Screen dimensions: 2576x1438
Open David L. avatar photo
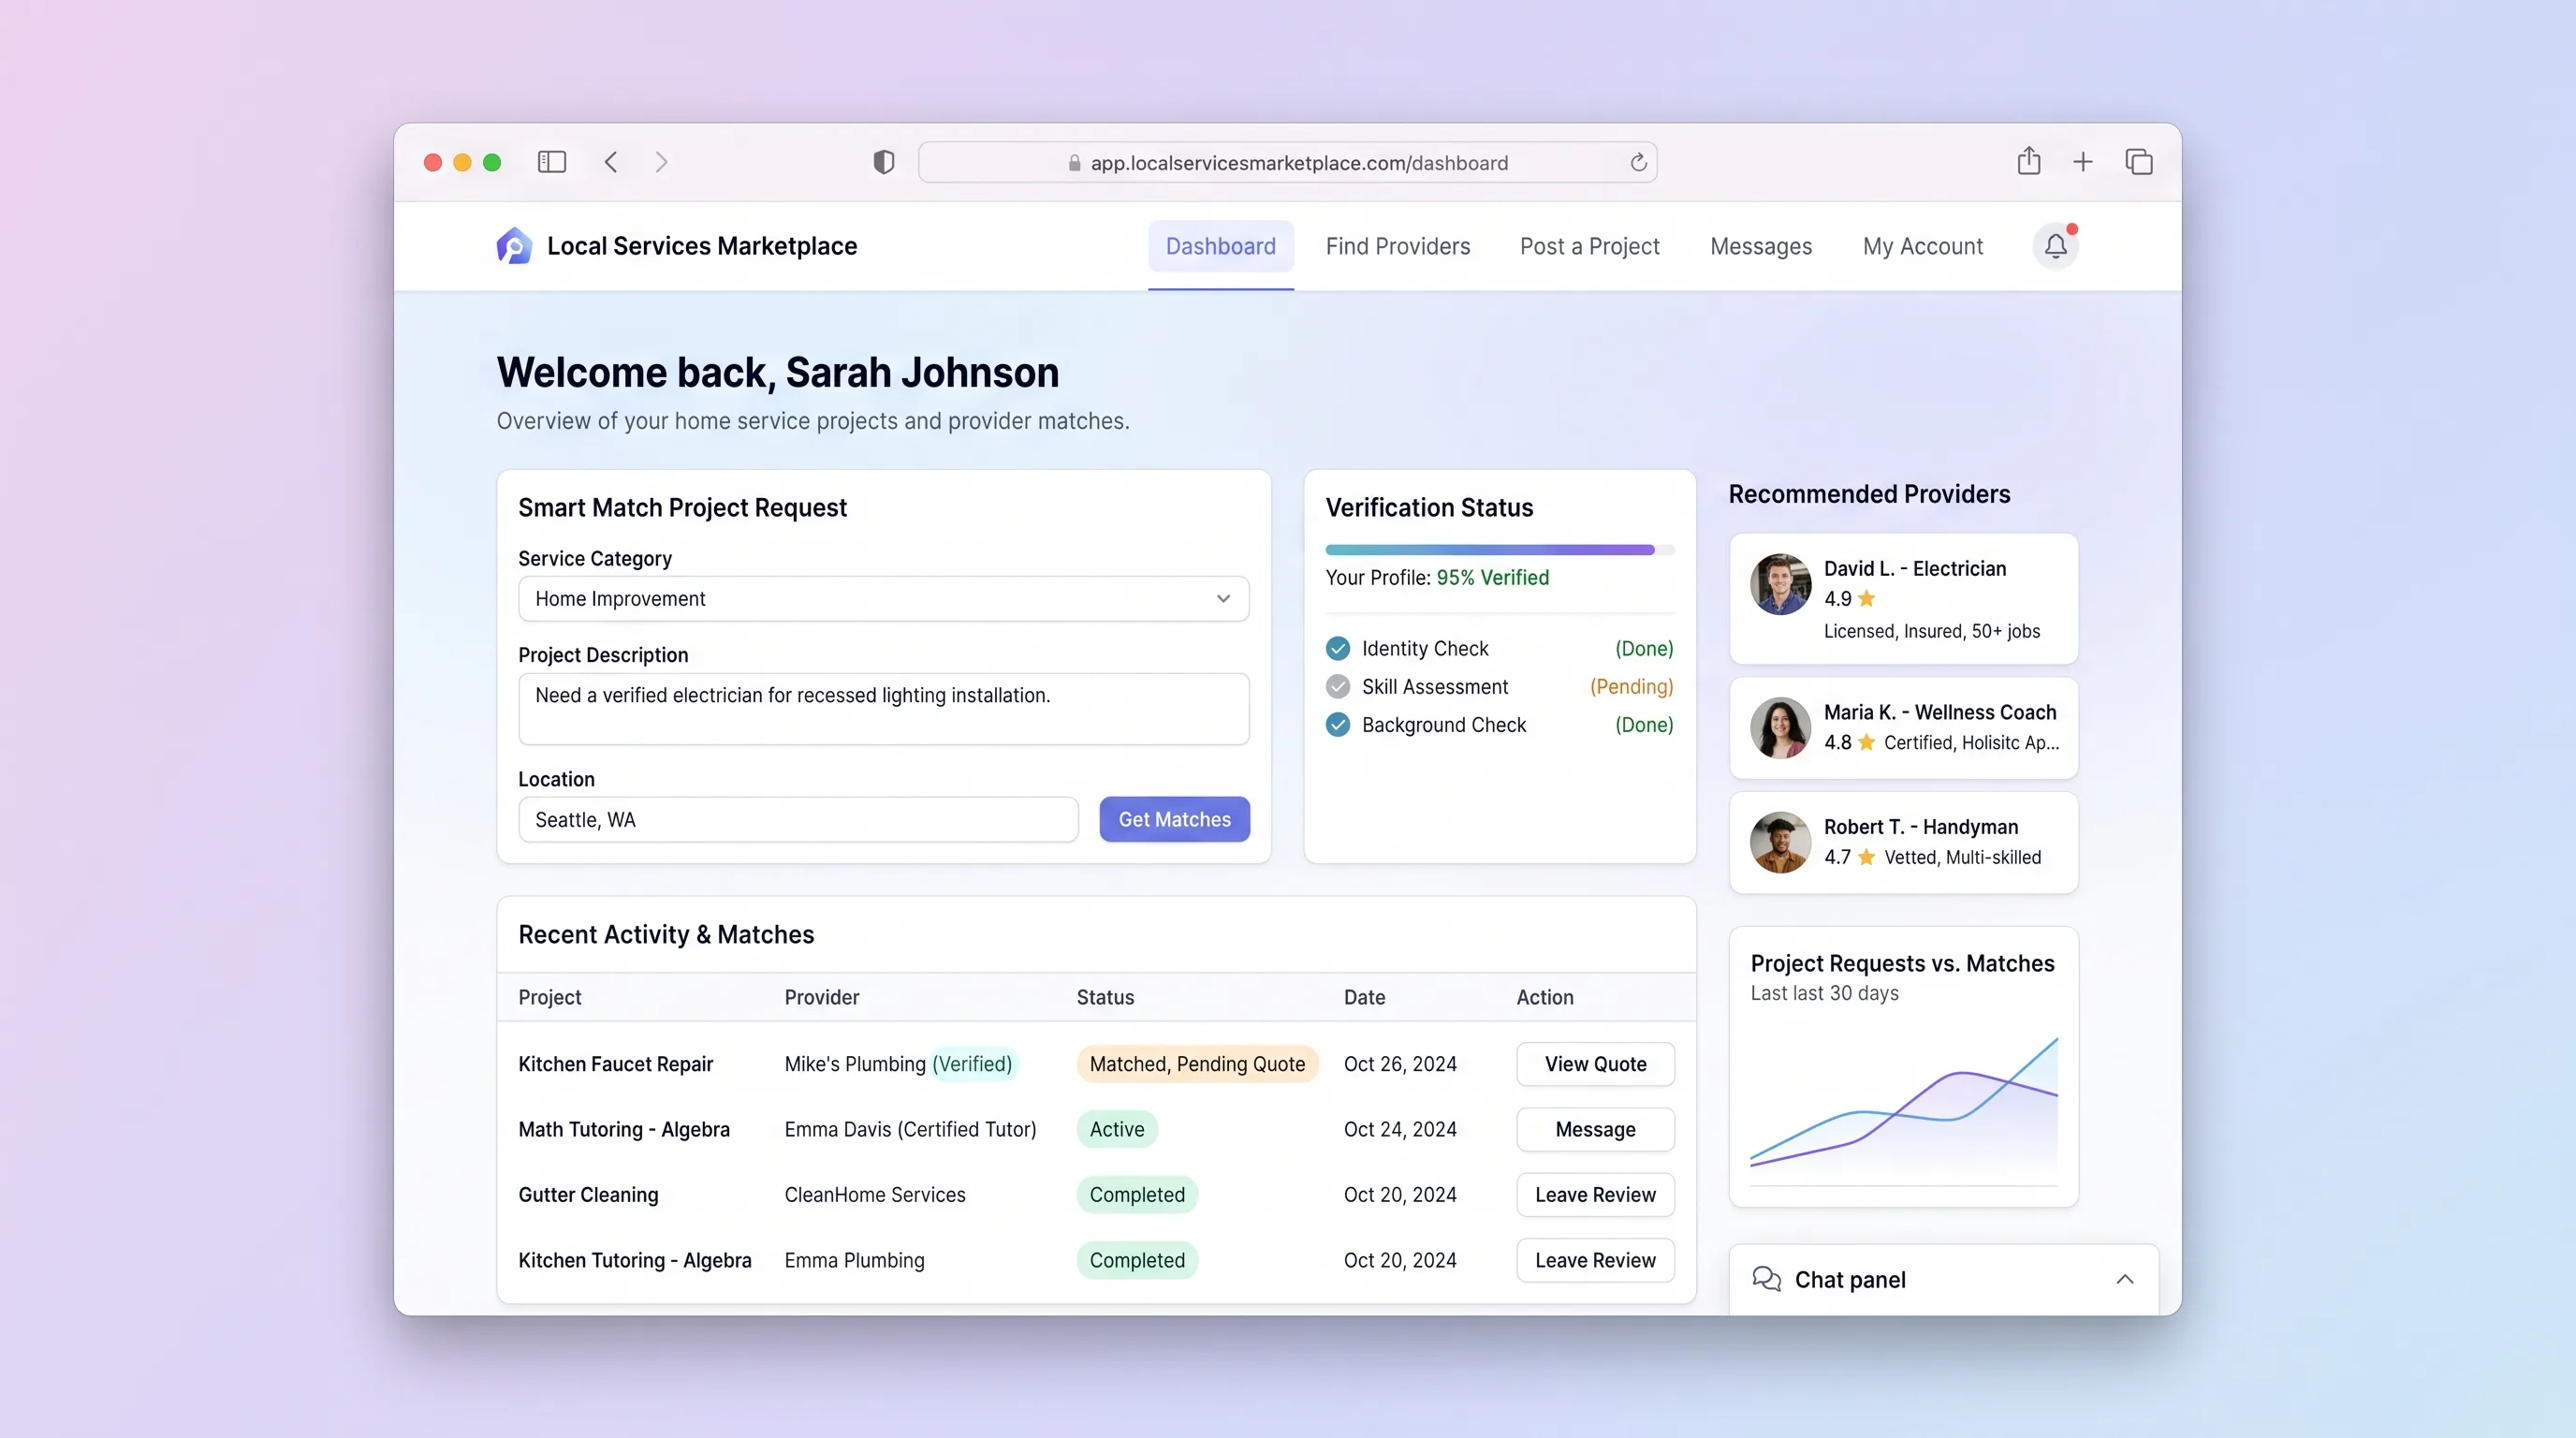click(x=1780, y=584)
